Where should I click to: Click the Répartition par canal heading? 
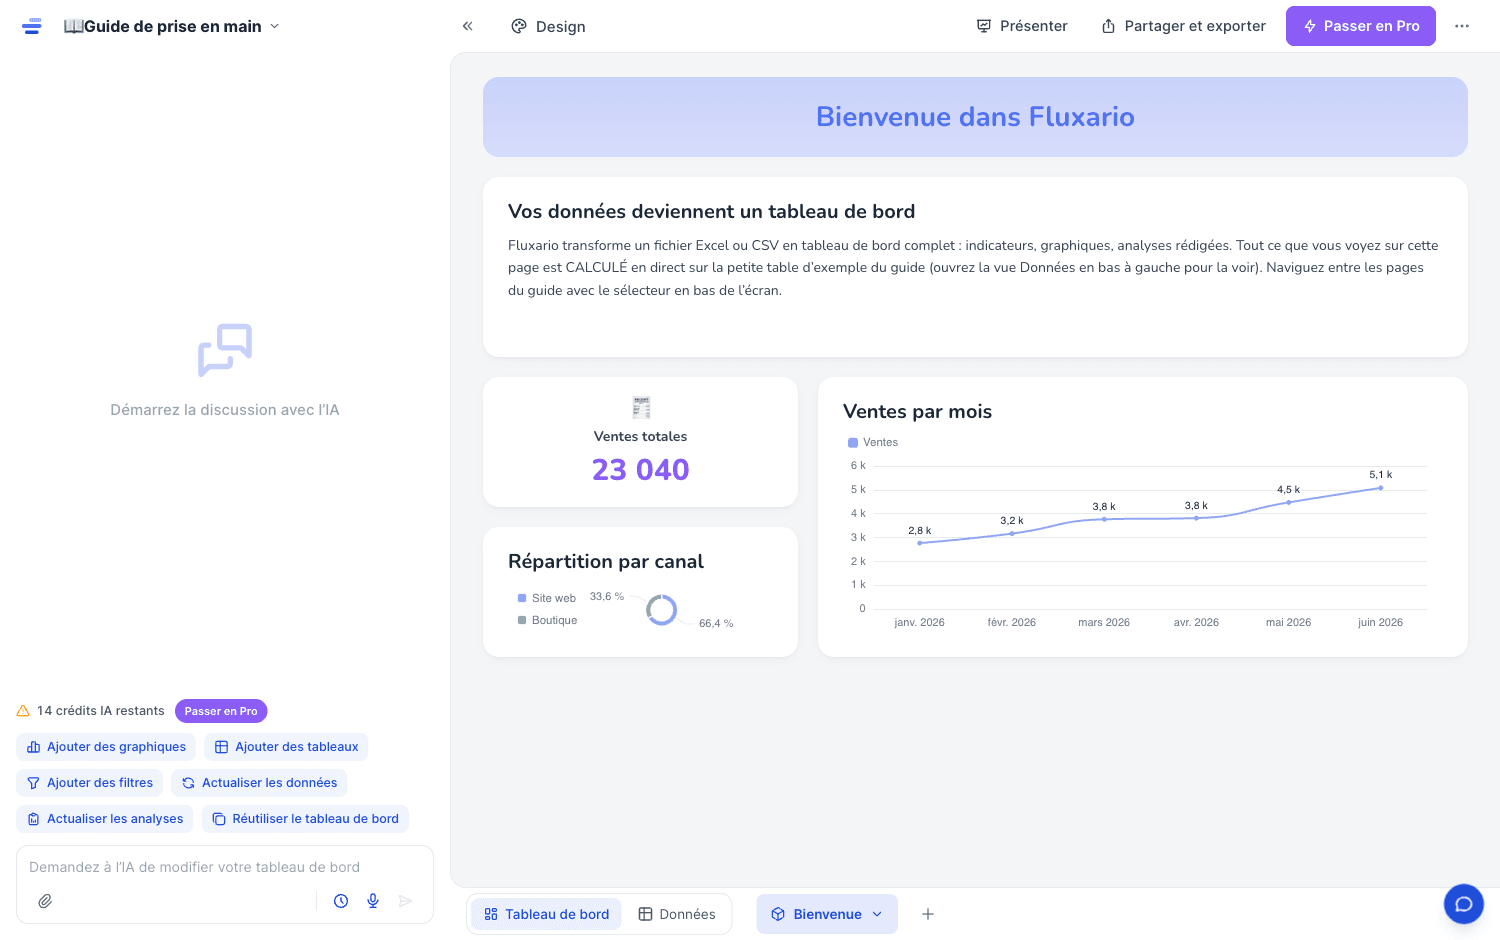(x=606, y=561)
